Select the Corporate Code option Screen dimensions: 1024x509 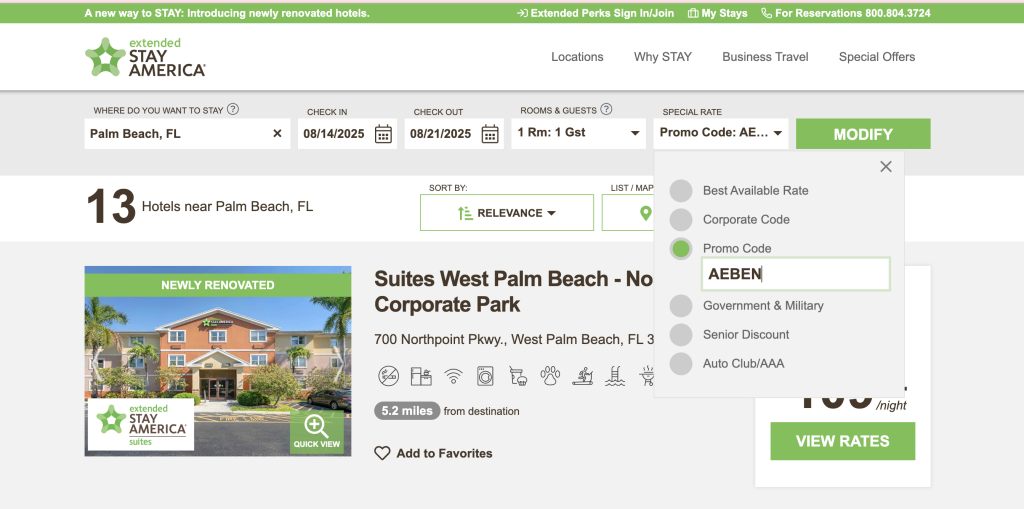pyautogui.click(x=680, y=220)
